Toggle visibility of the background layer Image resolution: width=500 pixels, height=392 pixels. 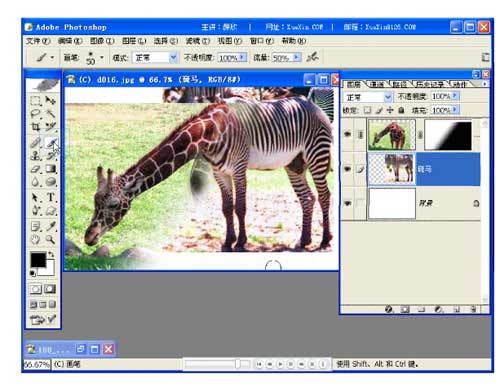[x=348, y=203]
